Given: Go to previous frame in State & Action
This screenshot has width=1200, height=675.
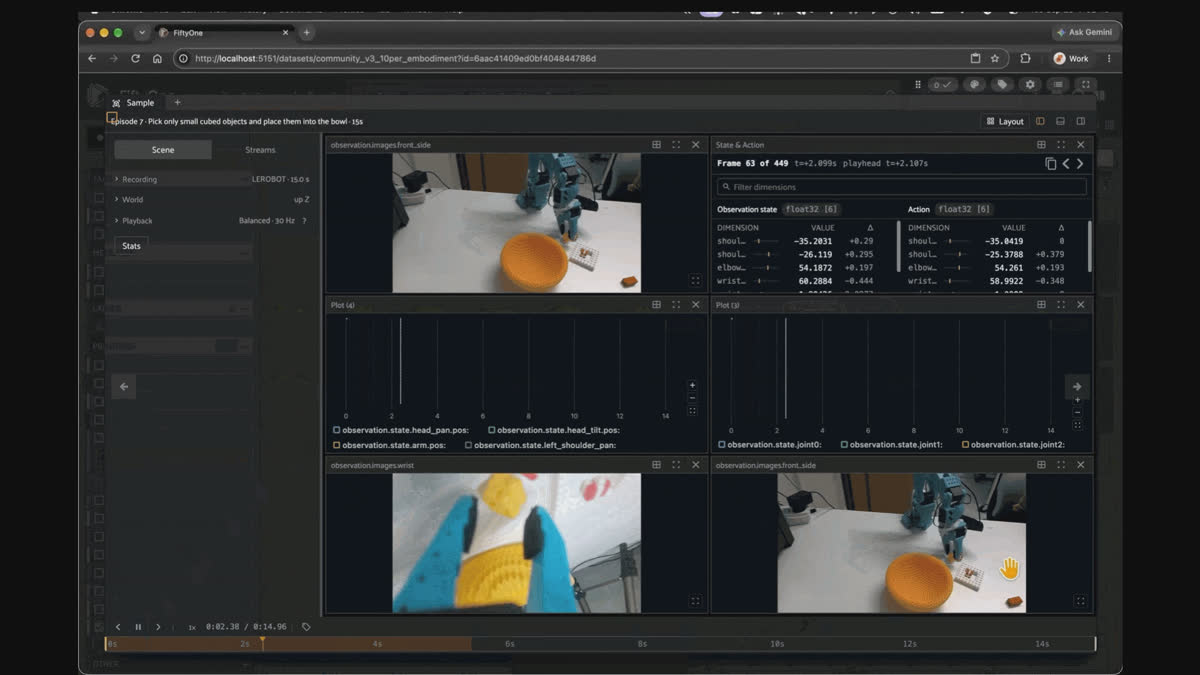Looking at the screenshot, I should [x=1066, y=164].
